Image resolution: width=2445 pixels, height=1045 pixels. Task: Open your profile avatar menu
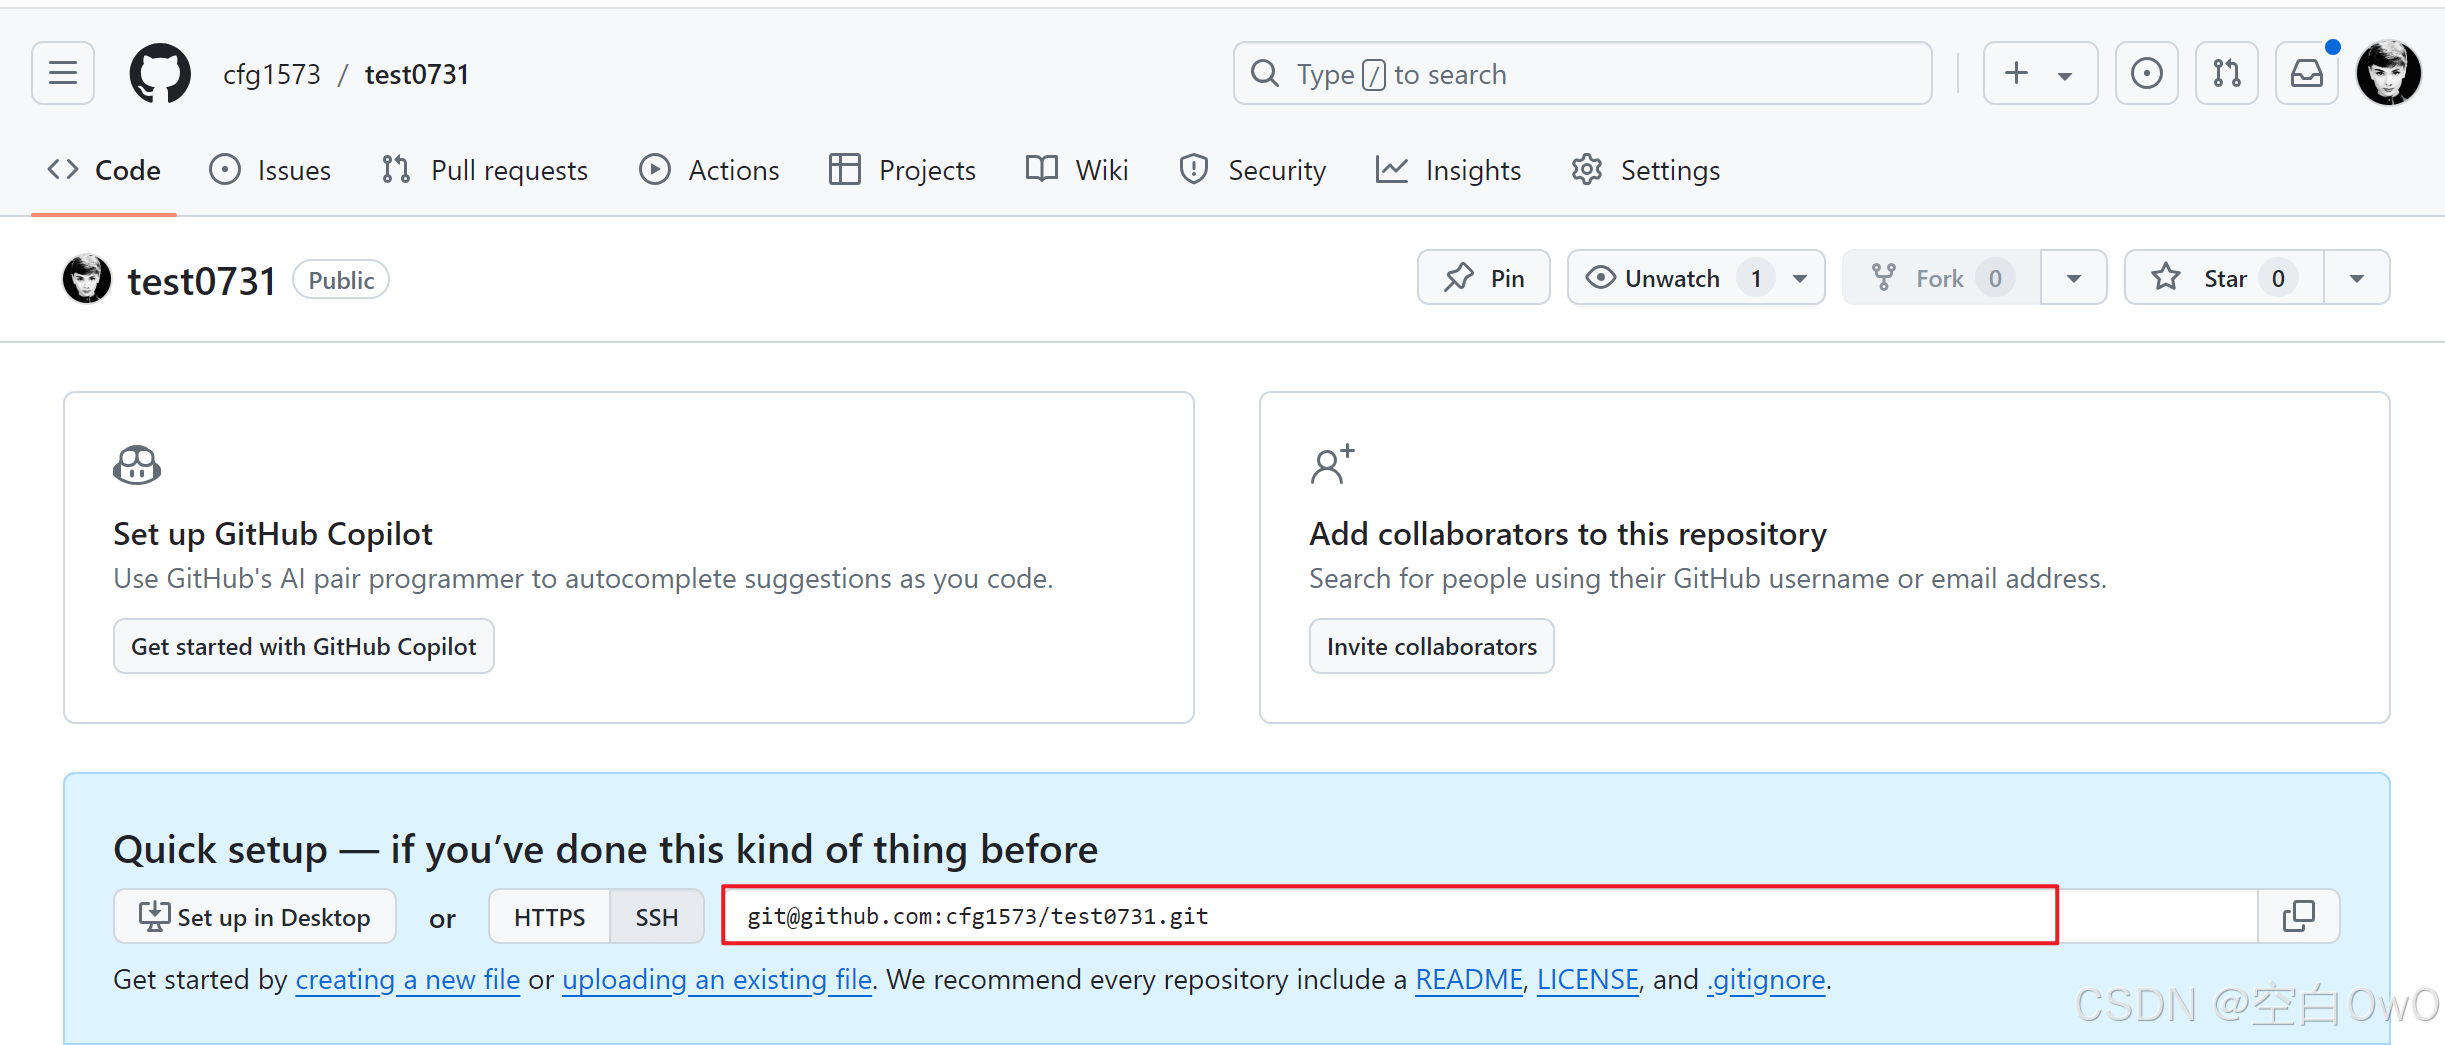tap(2389, 73)
